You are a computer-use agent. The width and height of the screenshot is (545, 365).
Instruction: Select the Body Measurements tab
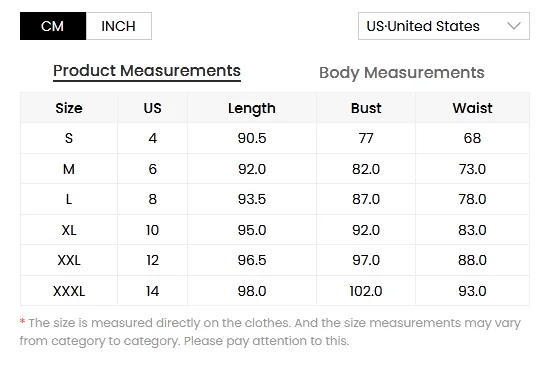tap(401, 73)
